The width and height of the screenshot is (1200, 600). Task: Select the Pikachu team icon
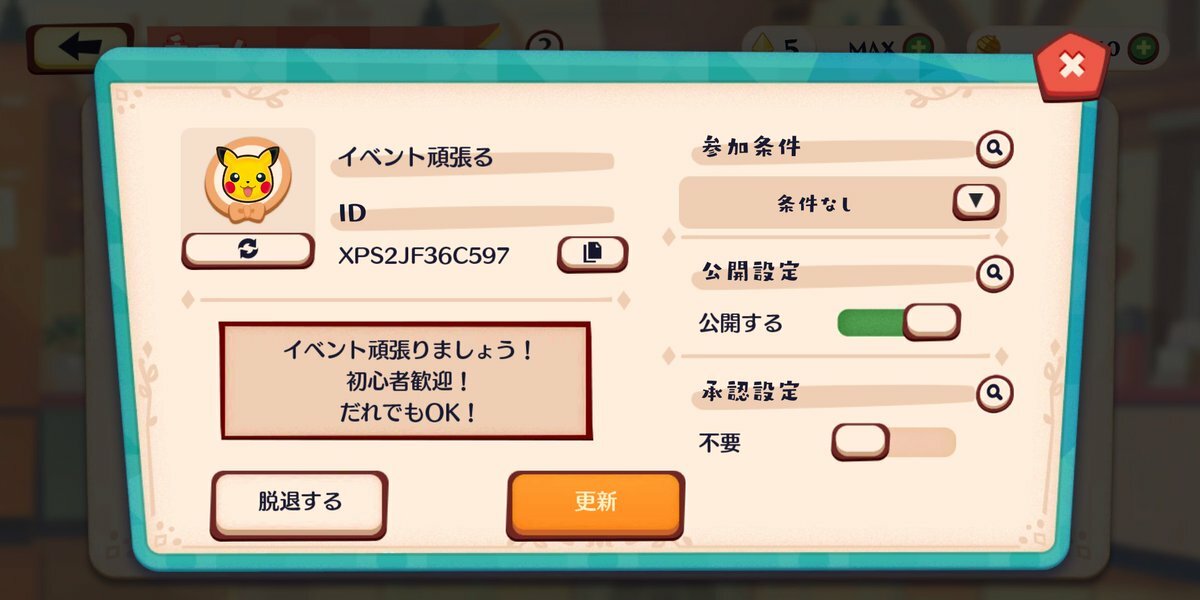coord(247,179)
